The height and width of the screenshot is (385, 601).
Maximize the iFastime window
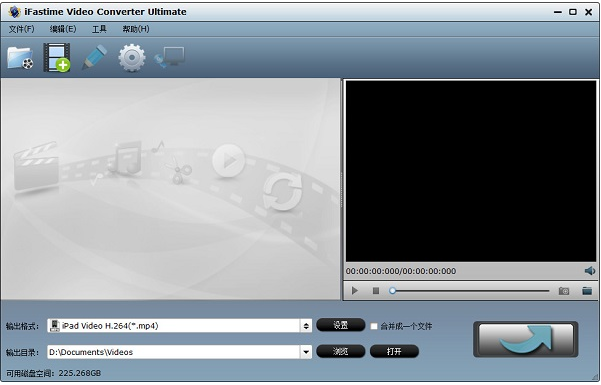coord(573,12)
